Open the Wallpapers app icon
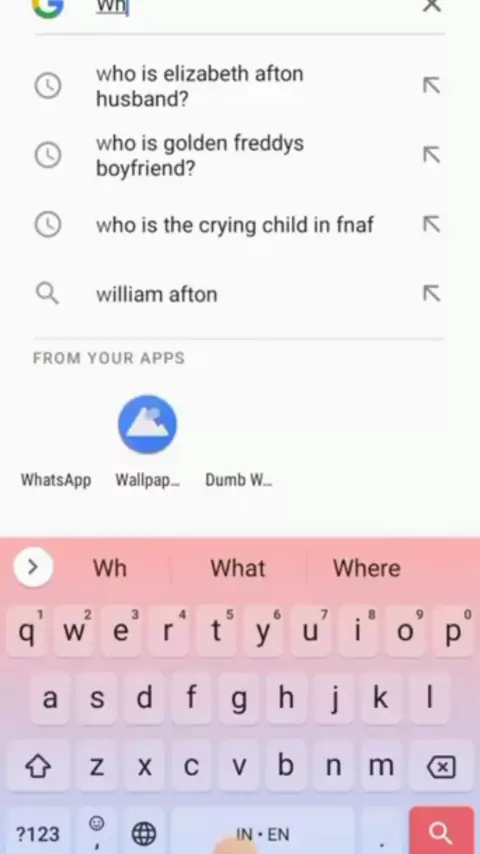 tap(147, 424)
